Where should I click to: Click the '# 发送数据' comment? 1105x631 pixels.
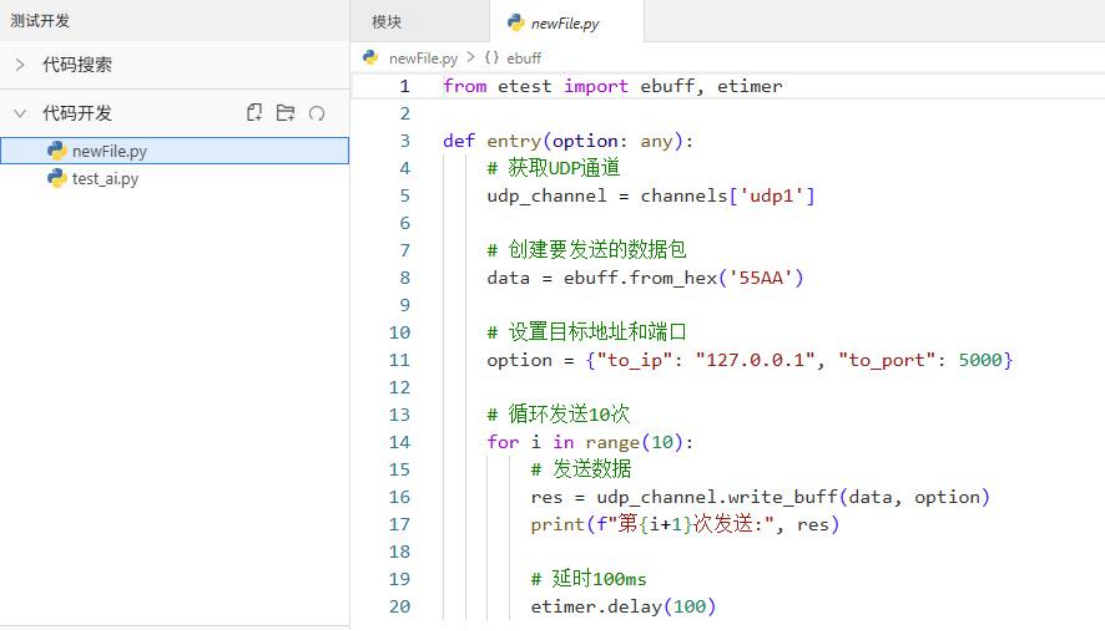[581, 469]
